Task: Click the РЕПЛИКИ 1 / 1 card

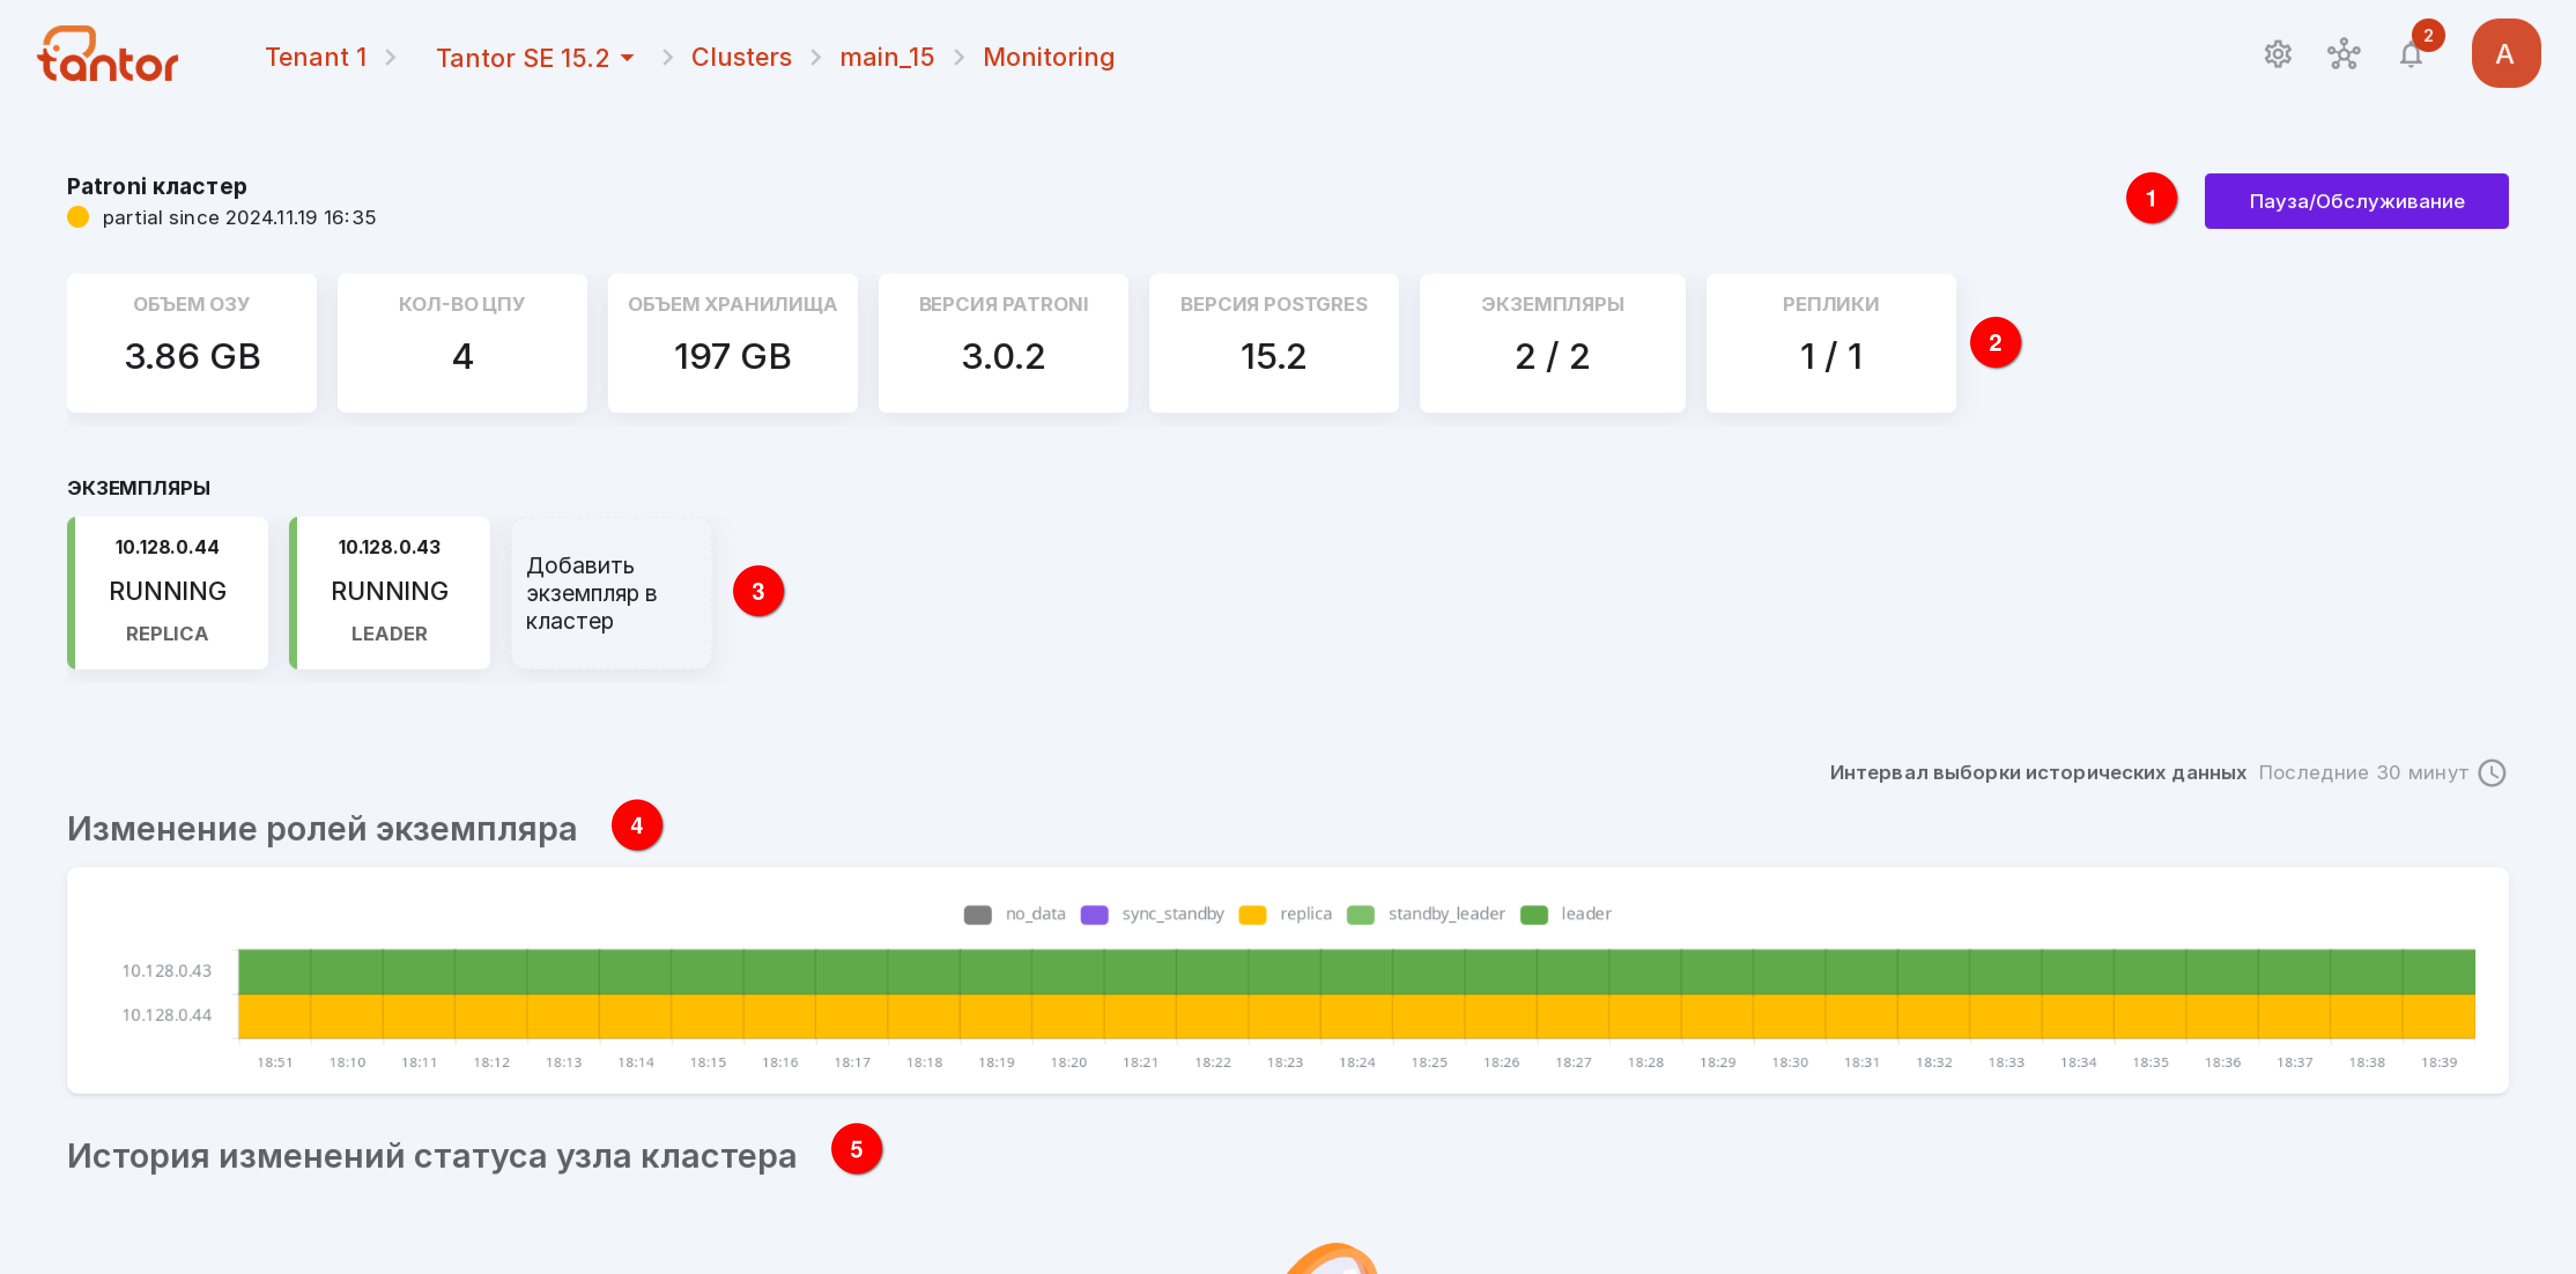Action: (1831, 343)
